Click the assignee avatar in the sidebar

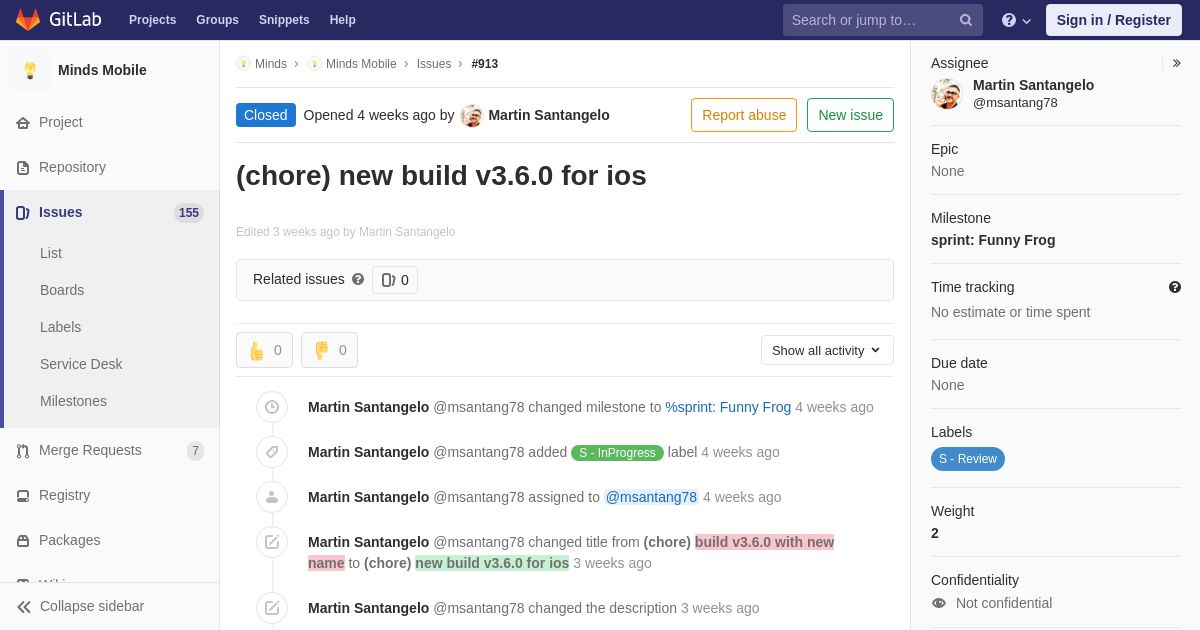946,94
